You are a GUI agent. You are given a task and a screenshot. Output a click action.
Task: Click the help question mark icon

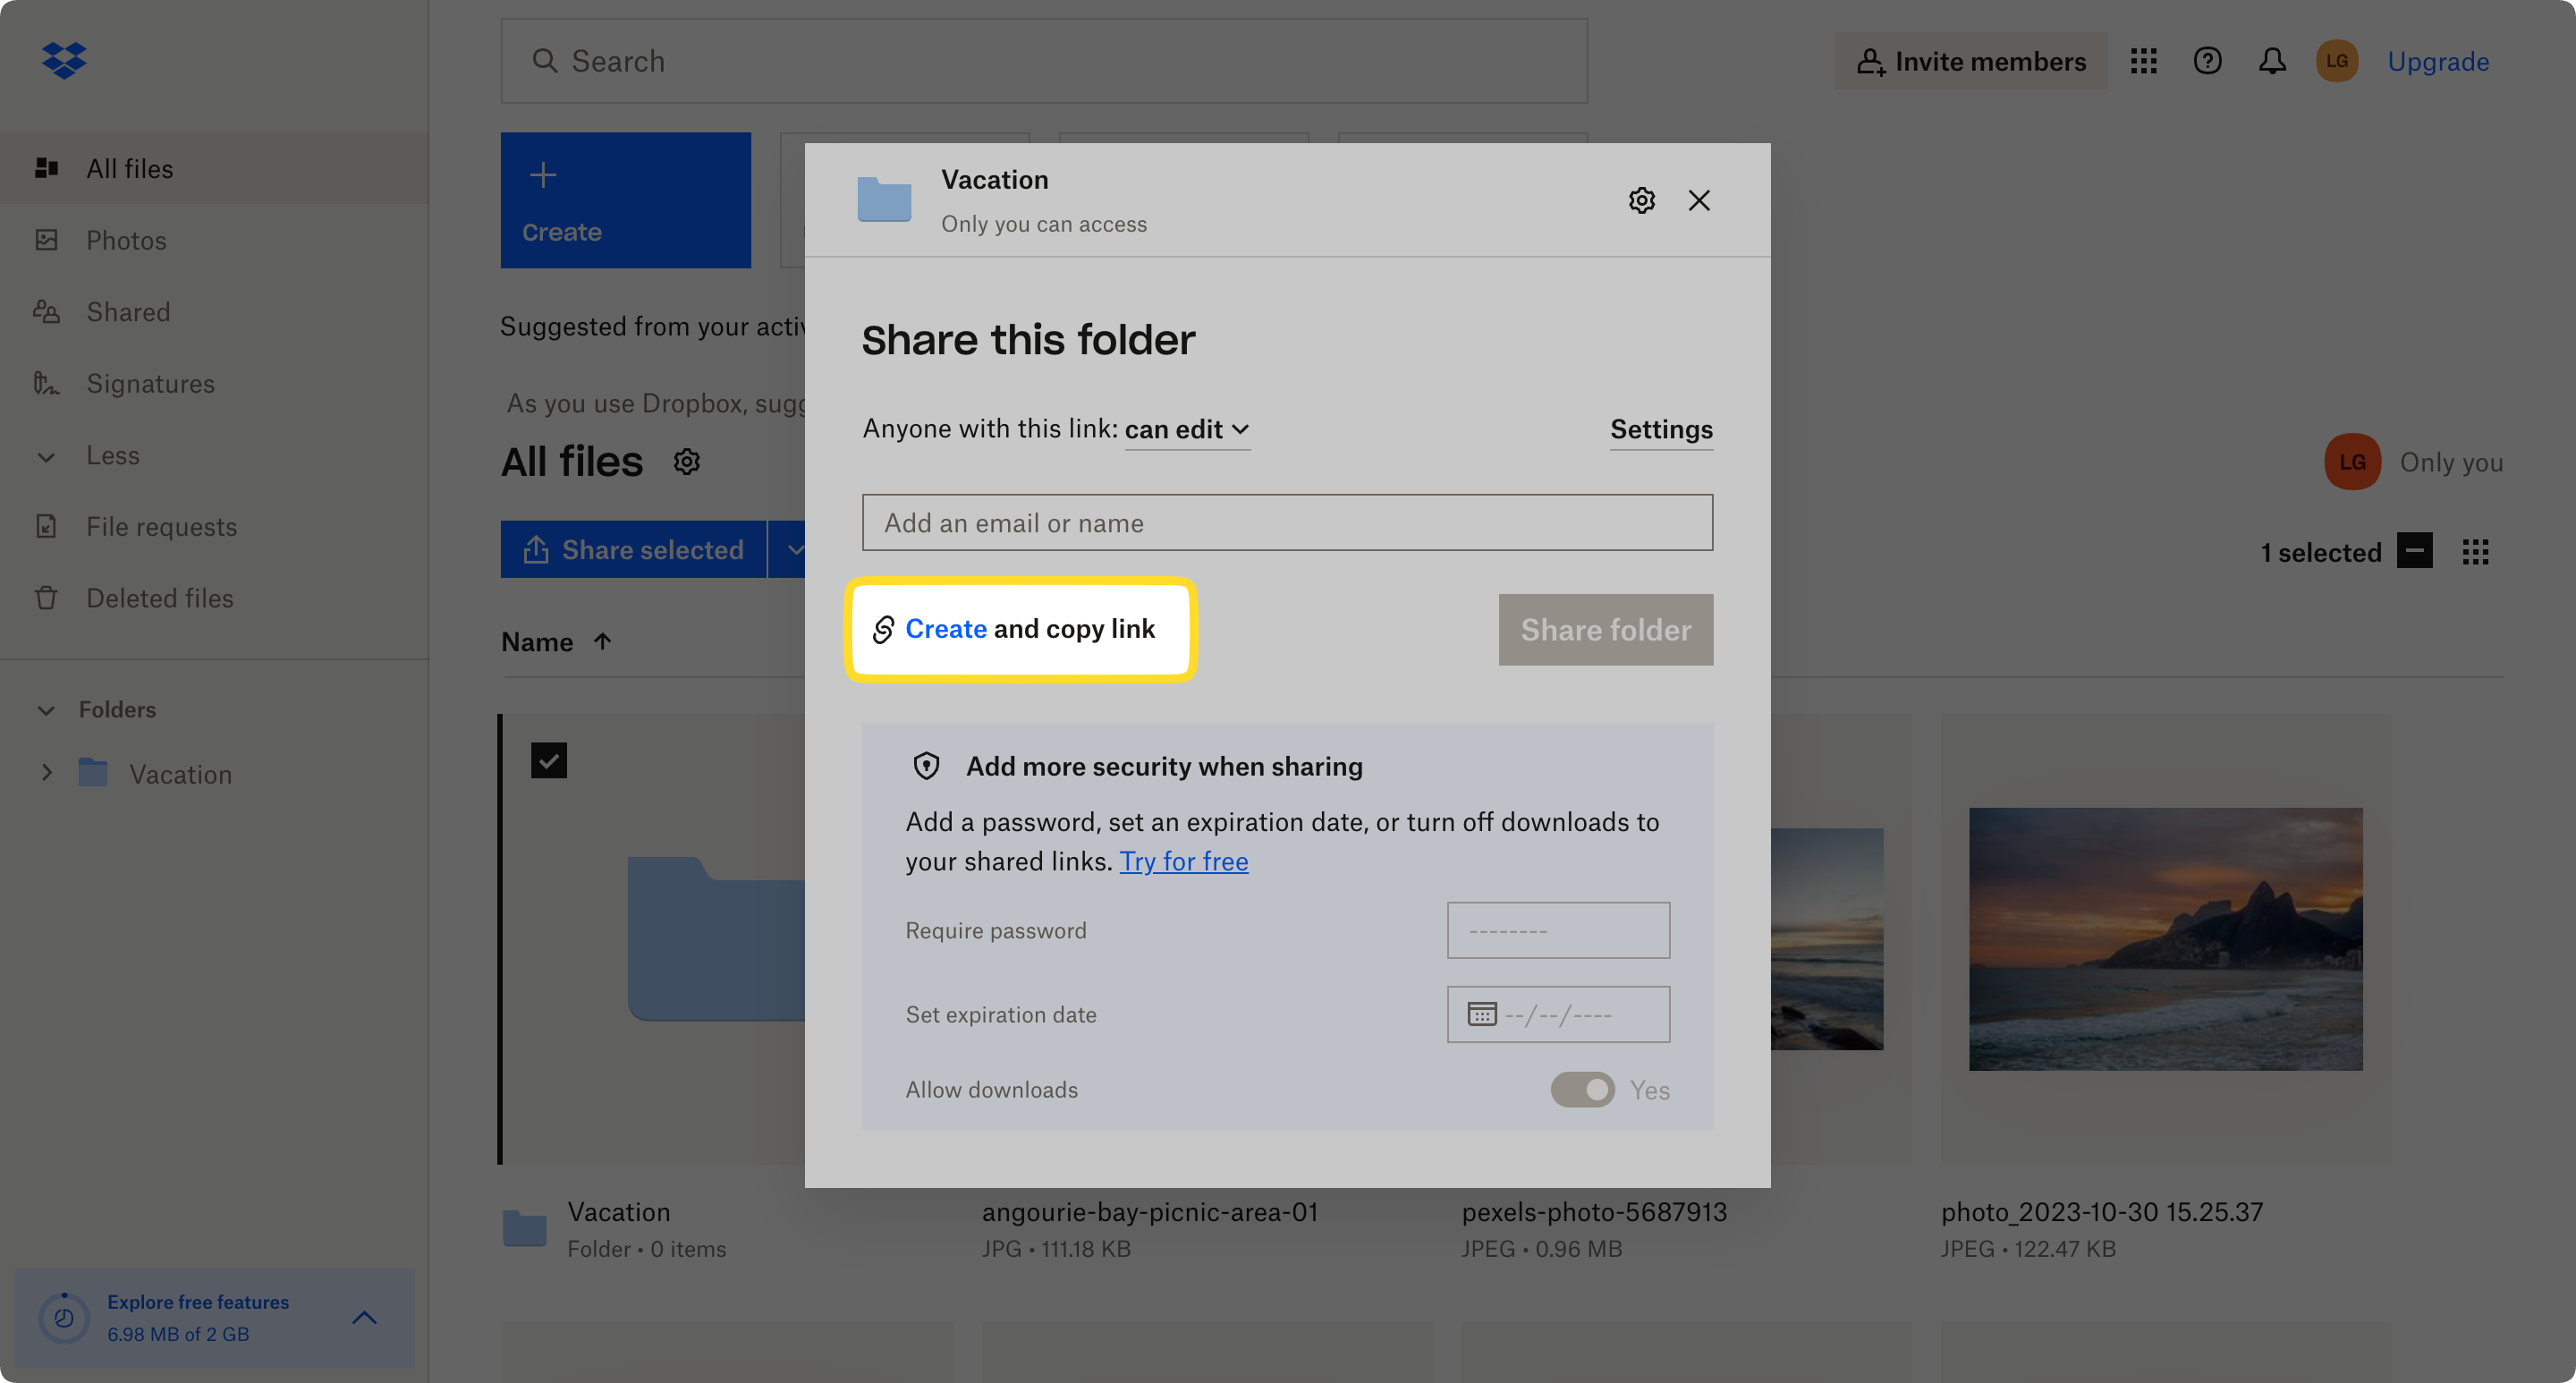(2207, 60)
